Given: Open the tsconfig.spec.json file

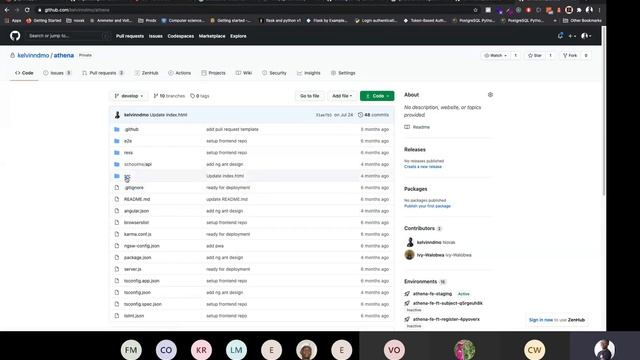Looking at the screenshot, I should coord(143,304).
